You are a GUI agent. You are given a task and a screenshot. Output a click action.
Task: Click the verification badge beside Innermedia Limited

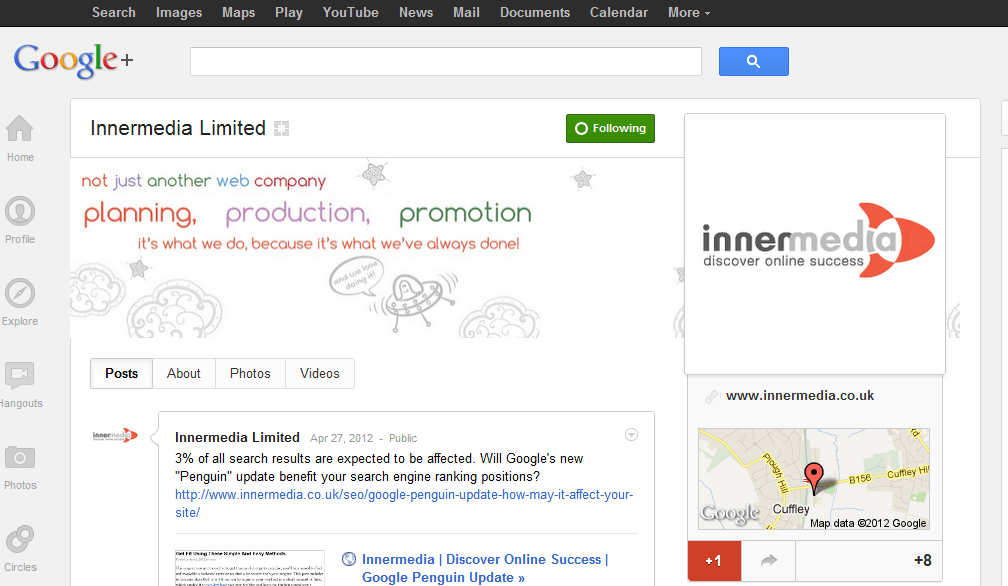pyautogui.click(x=281, y=129)
